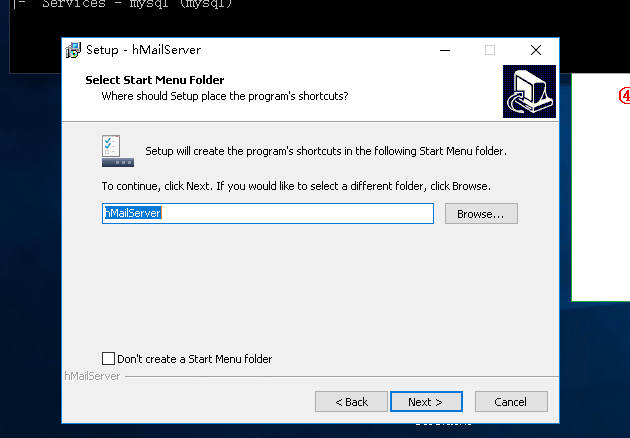Click the 'Setup will create the program's shortcuts' text
The width and height of the screenshot is (630, 438).
(x=326, y=151)
